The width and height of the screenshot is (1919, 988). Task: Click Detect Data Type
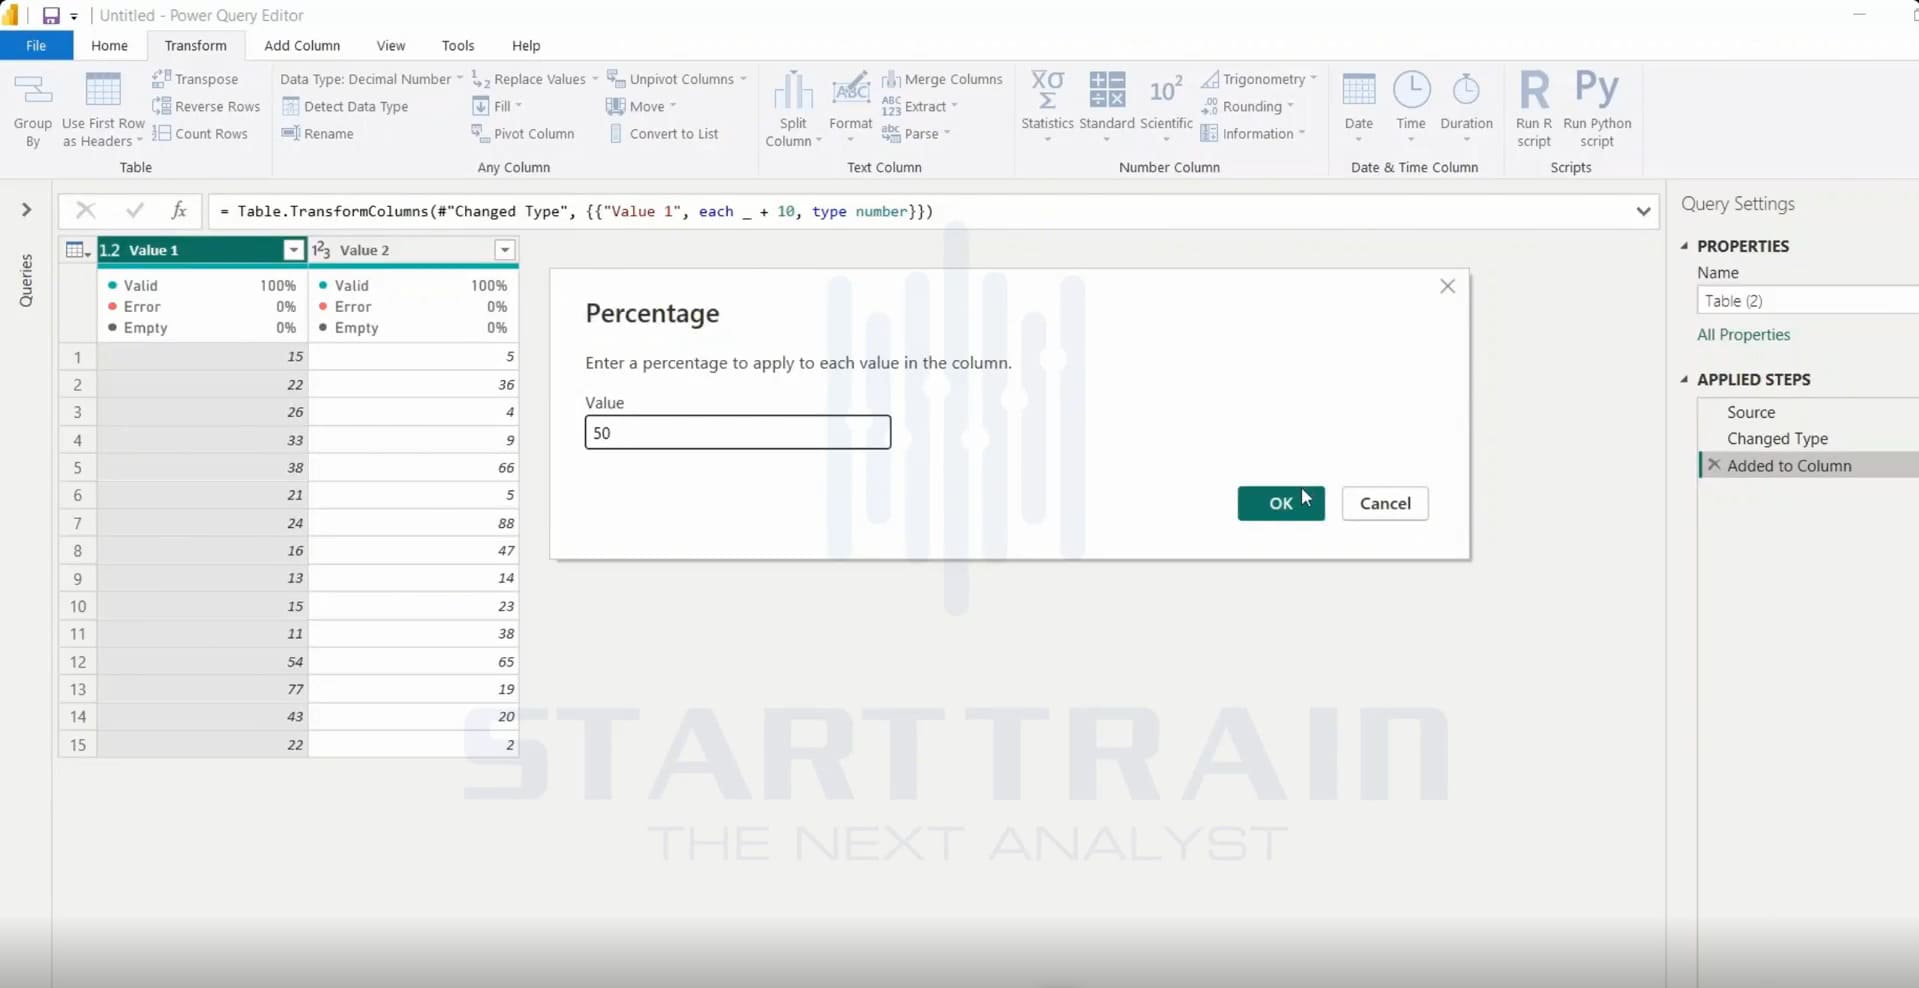(345, 106)
